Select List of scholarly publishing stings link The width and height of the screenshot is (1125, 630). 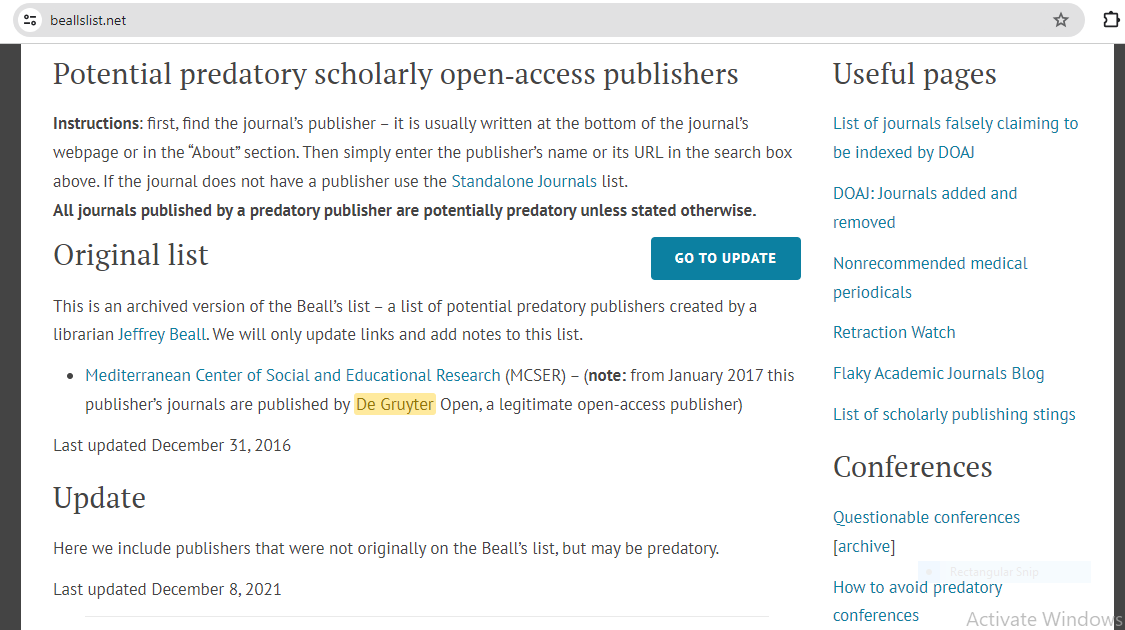point(954,414)
